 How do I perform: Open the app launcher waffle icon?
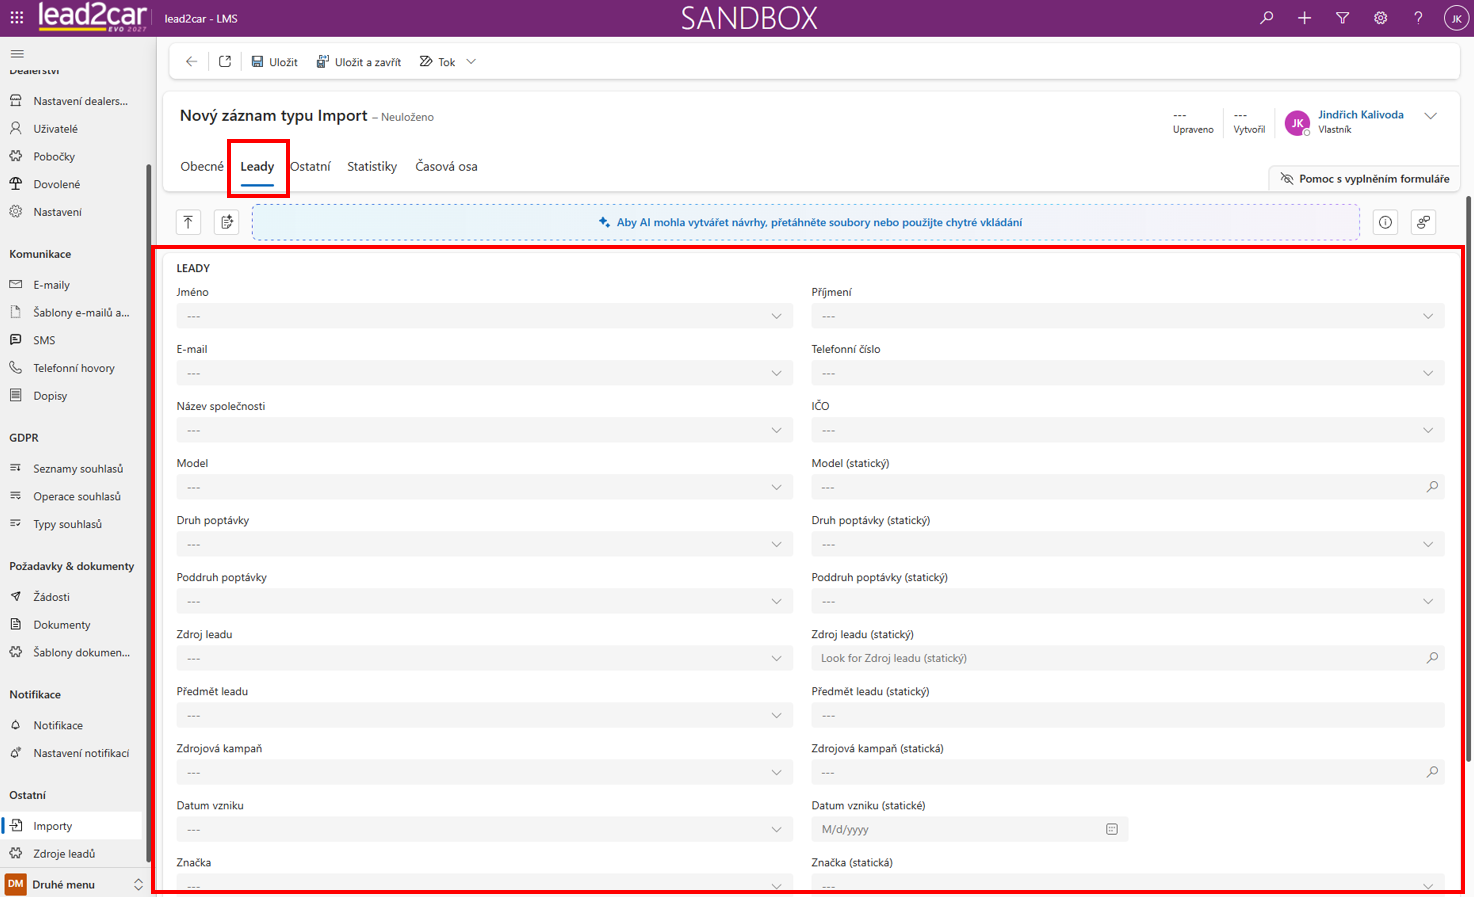pos(17,18)
